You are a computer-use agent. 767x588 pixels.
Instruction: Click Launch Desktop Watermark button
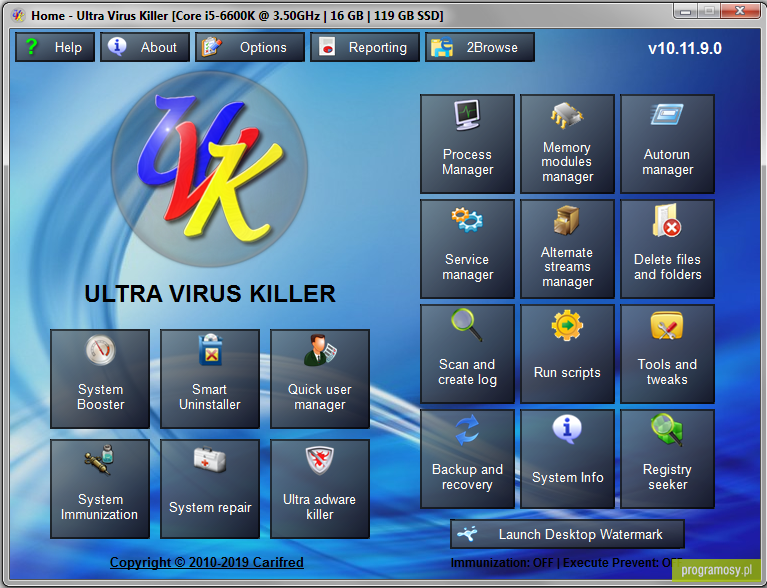567,534
